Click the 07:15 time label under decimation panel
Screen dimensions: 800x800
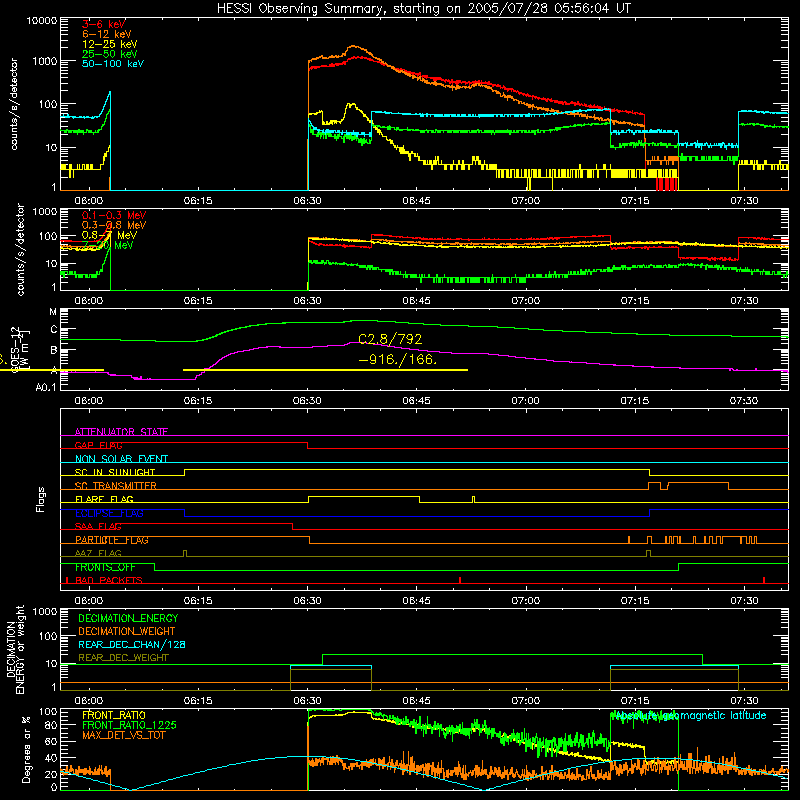point(635,701)
